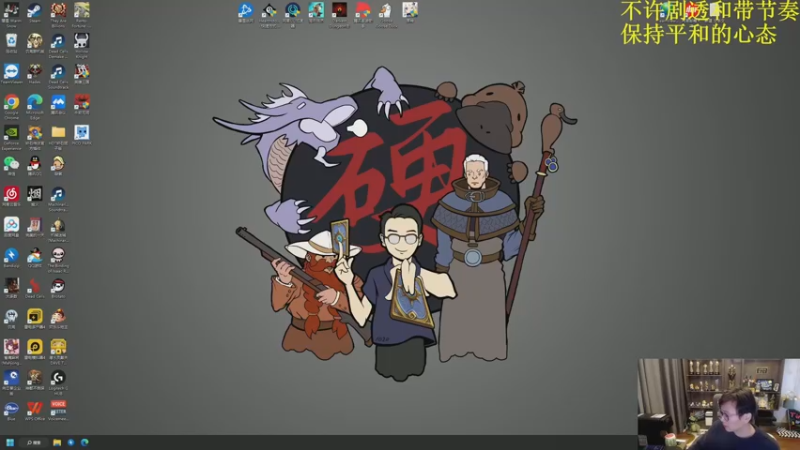This screenshot has height=450, width=800.
Task: Open the blue triangle app icon at top
Action: coord(245,10)
